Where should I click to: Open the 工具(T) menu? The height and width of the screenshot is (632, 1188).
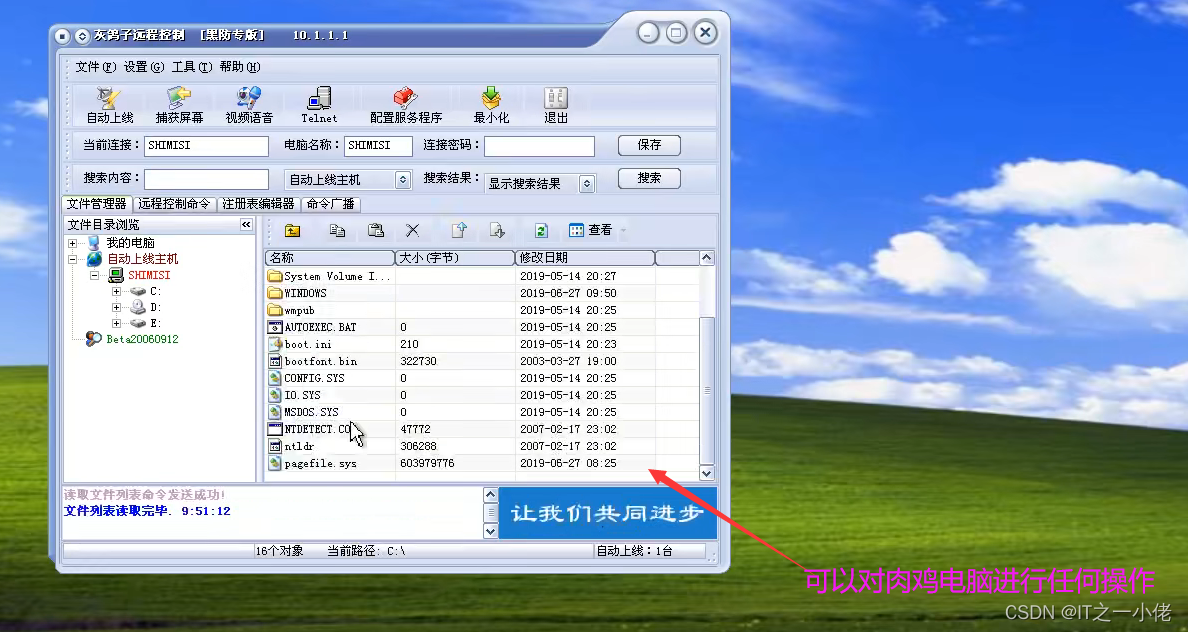192,67
